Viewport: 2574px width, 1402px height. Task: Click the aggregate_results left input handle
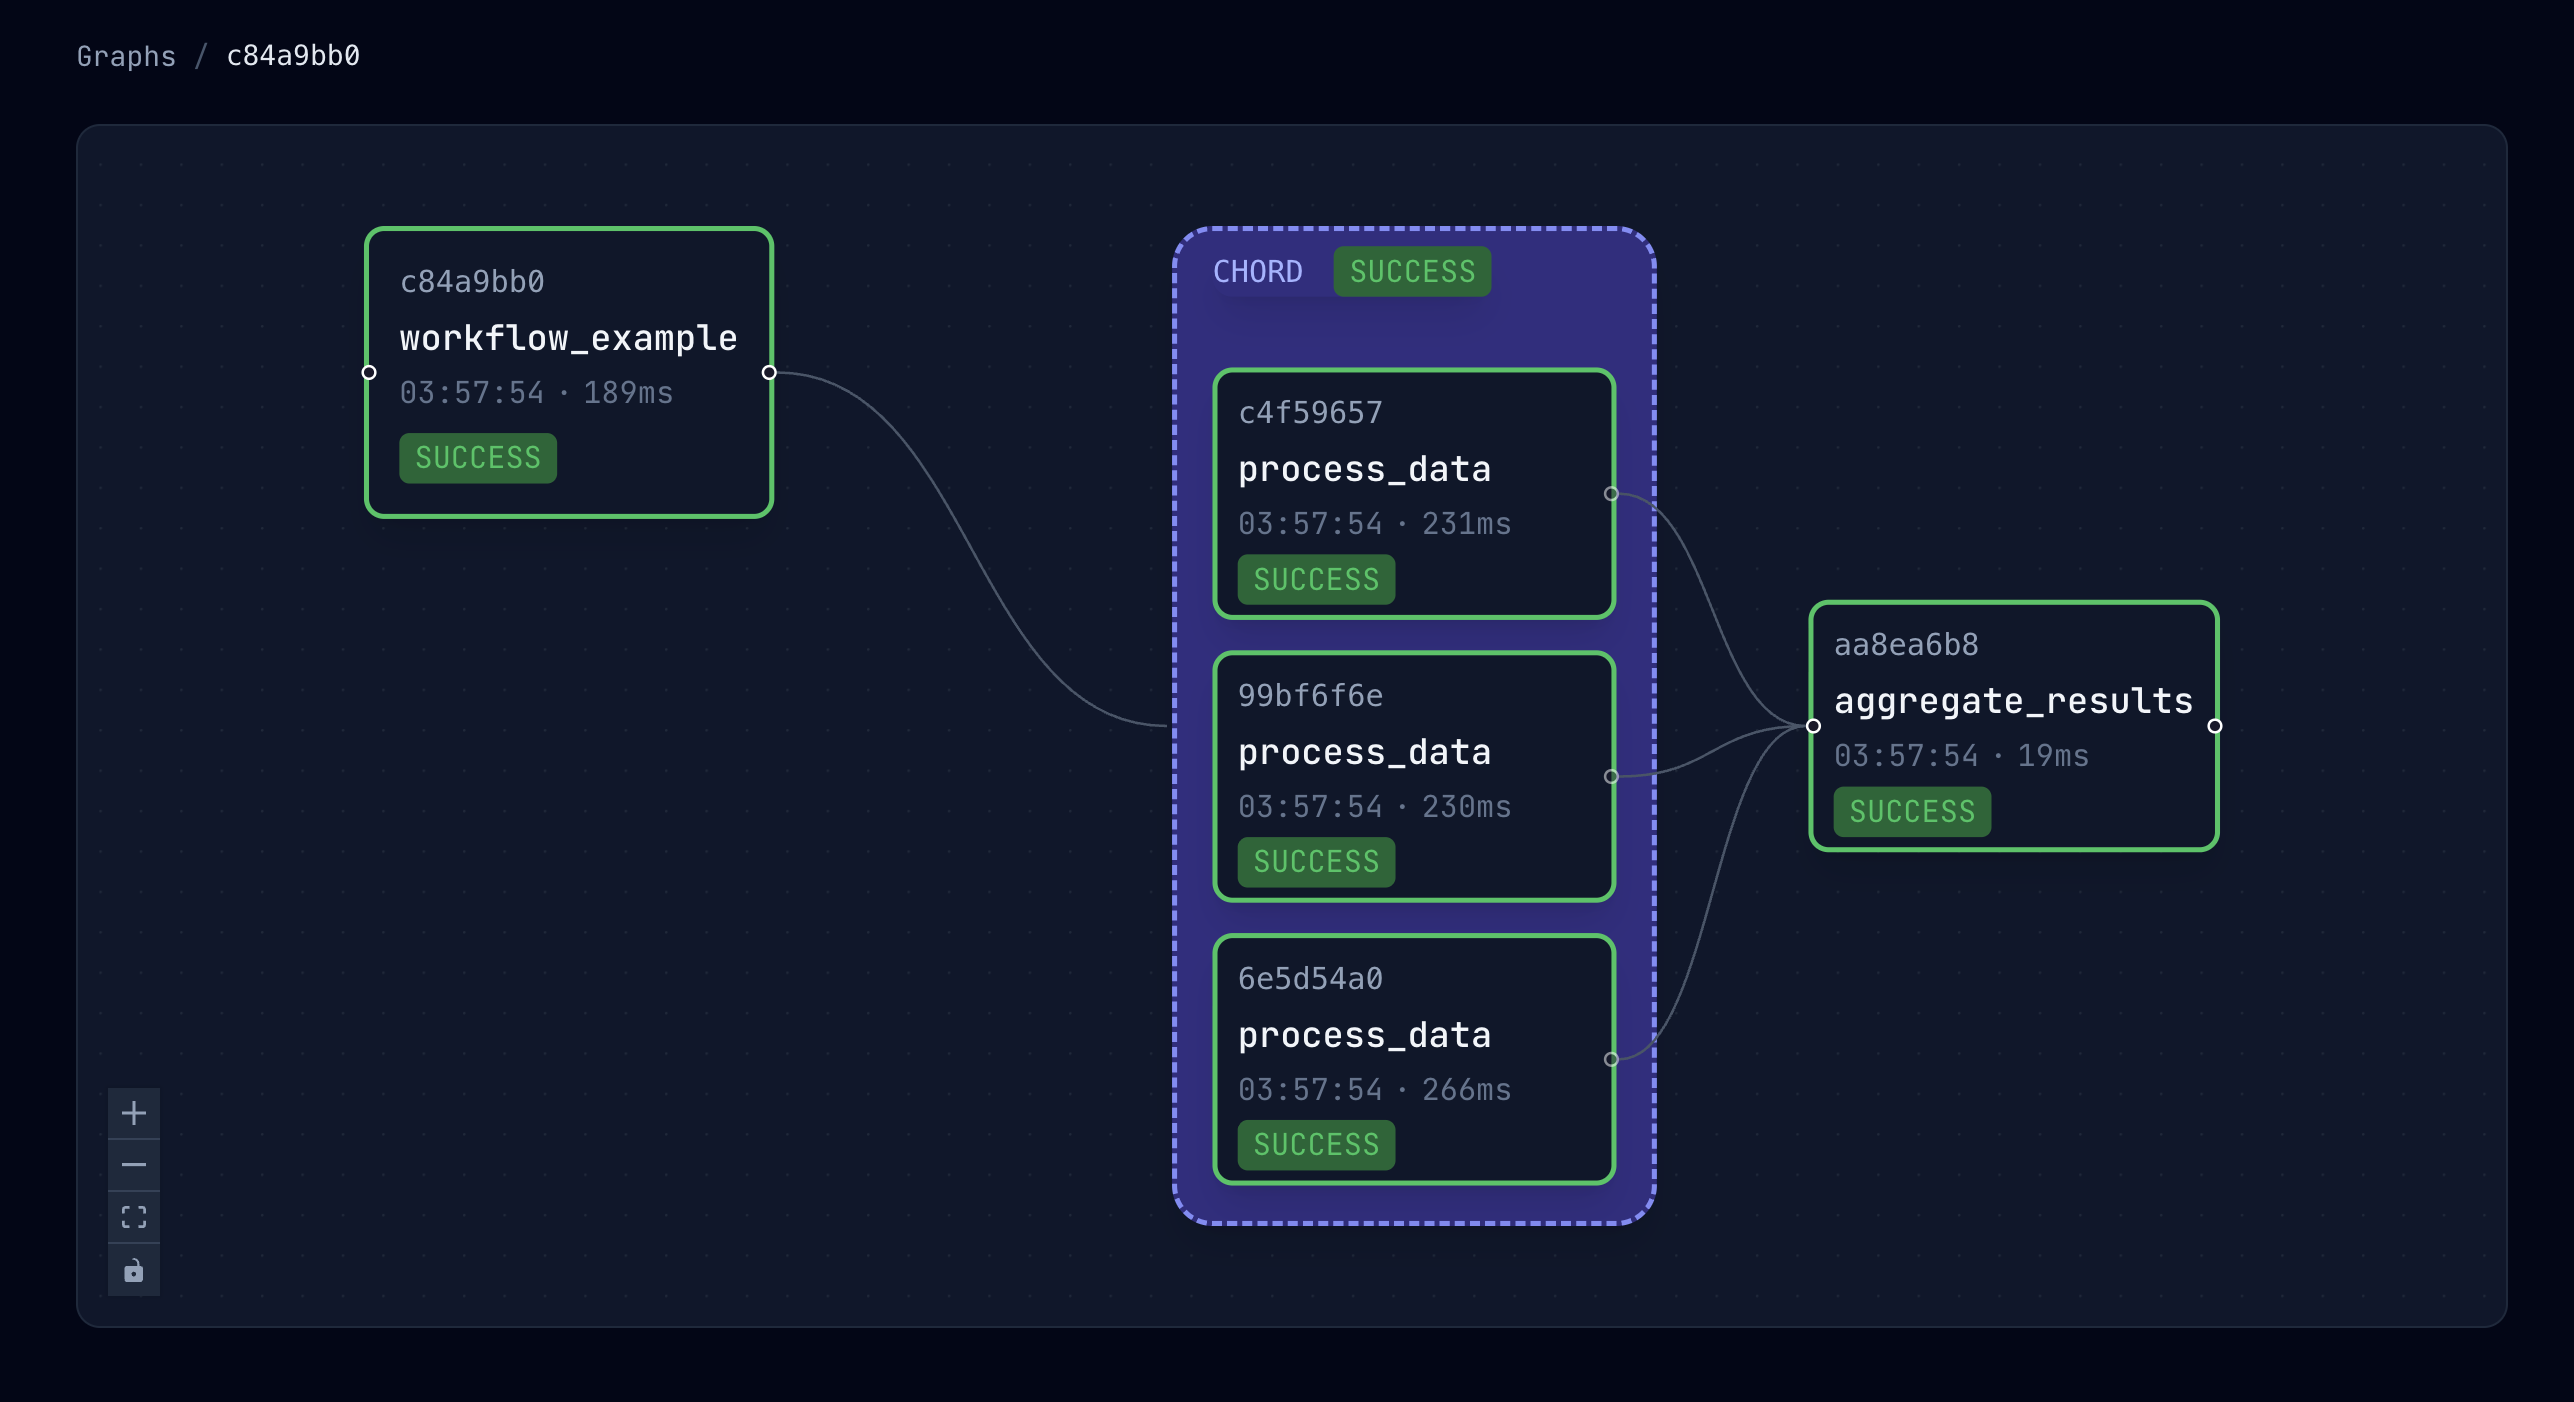[1813, 727]
